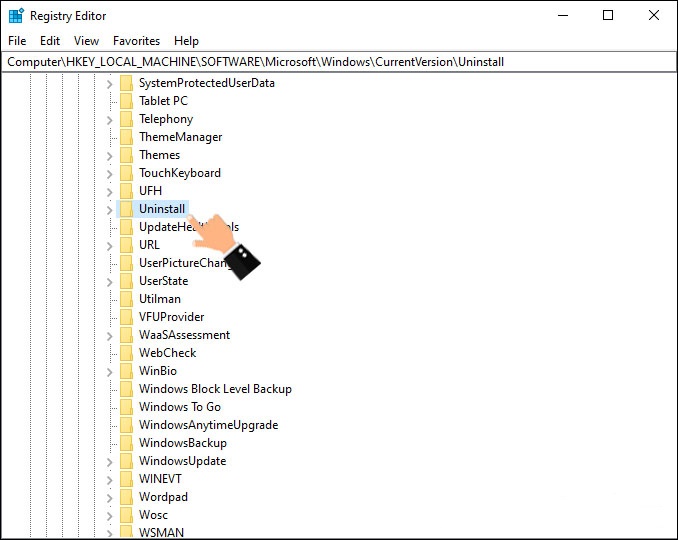Click the registry path address bar
678x540 pixels.
339,62
